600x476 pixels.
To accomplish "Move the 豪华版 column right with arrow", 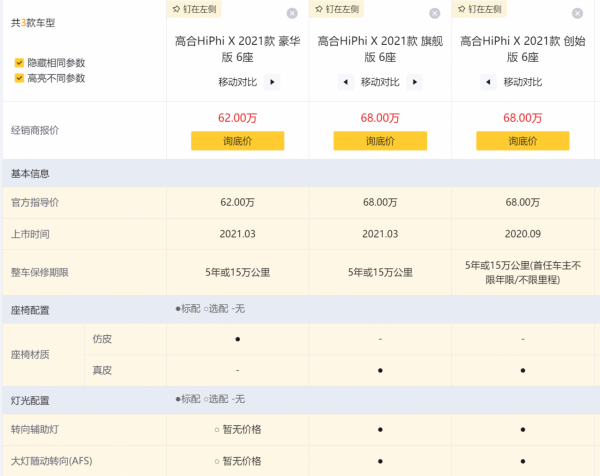I will click(272, 82).
